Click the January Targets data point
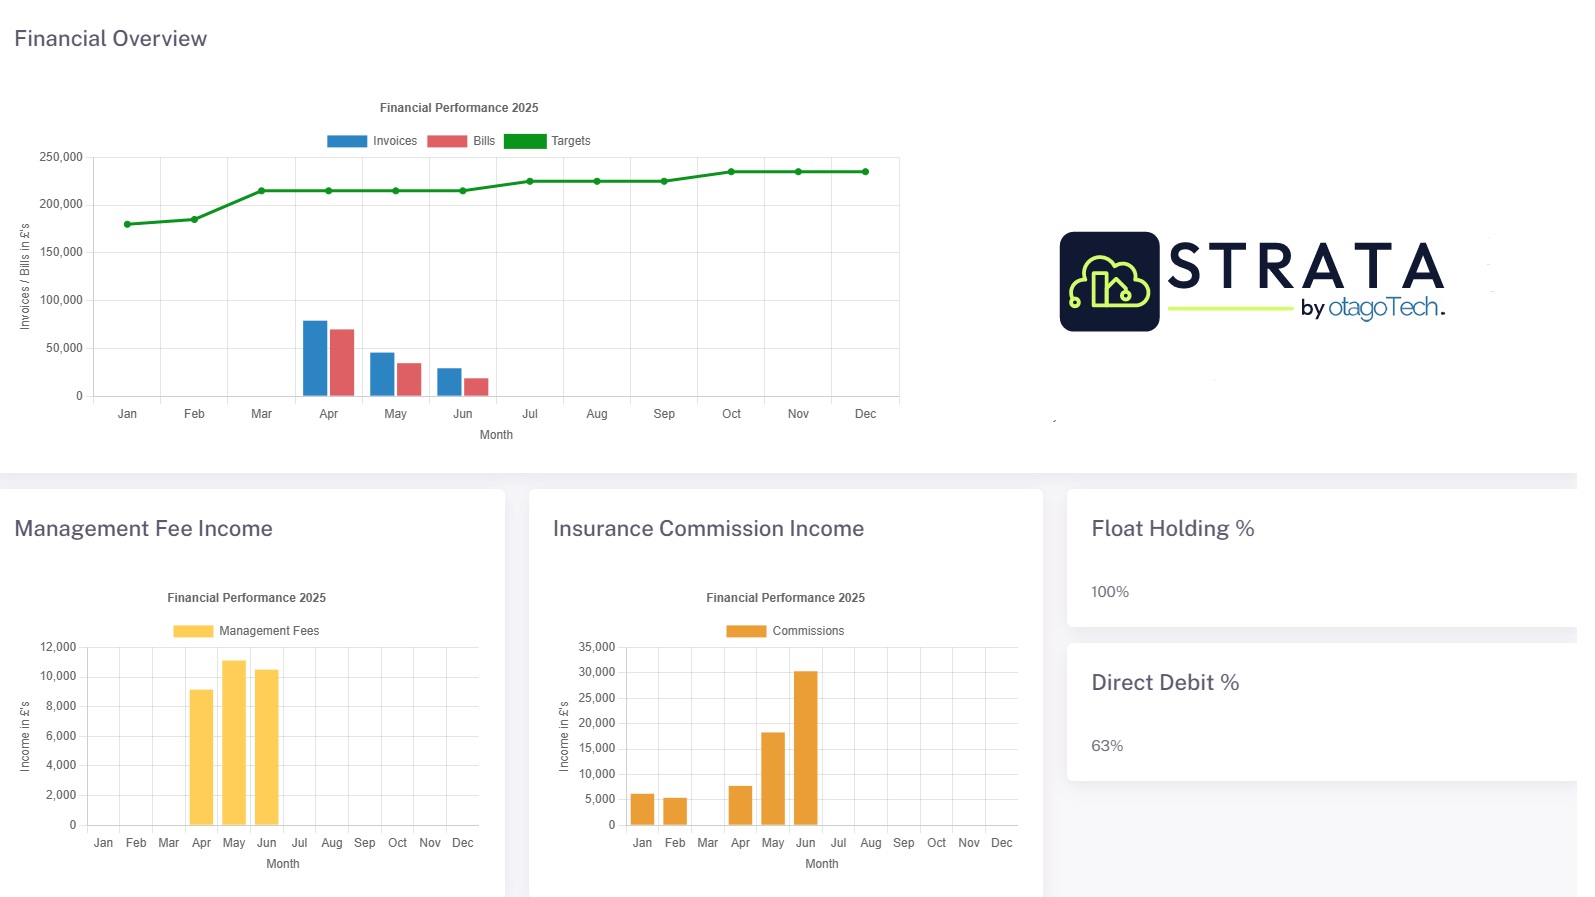Screen dimensions: 1595x897 pos(127,224)
